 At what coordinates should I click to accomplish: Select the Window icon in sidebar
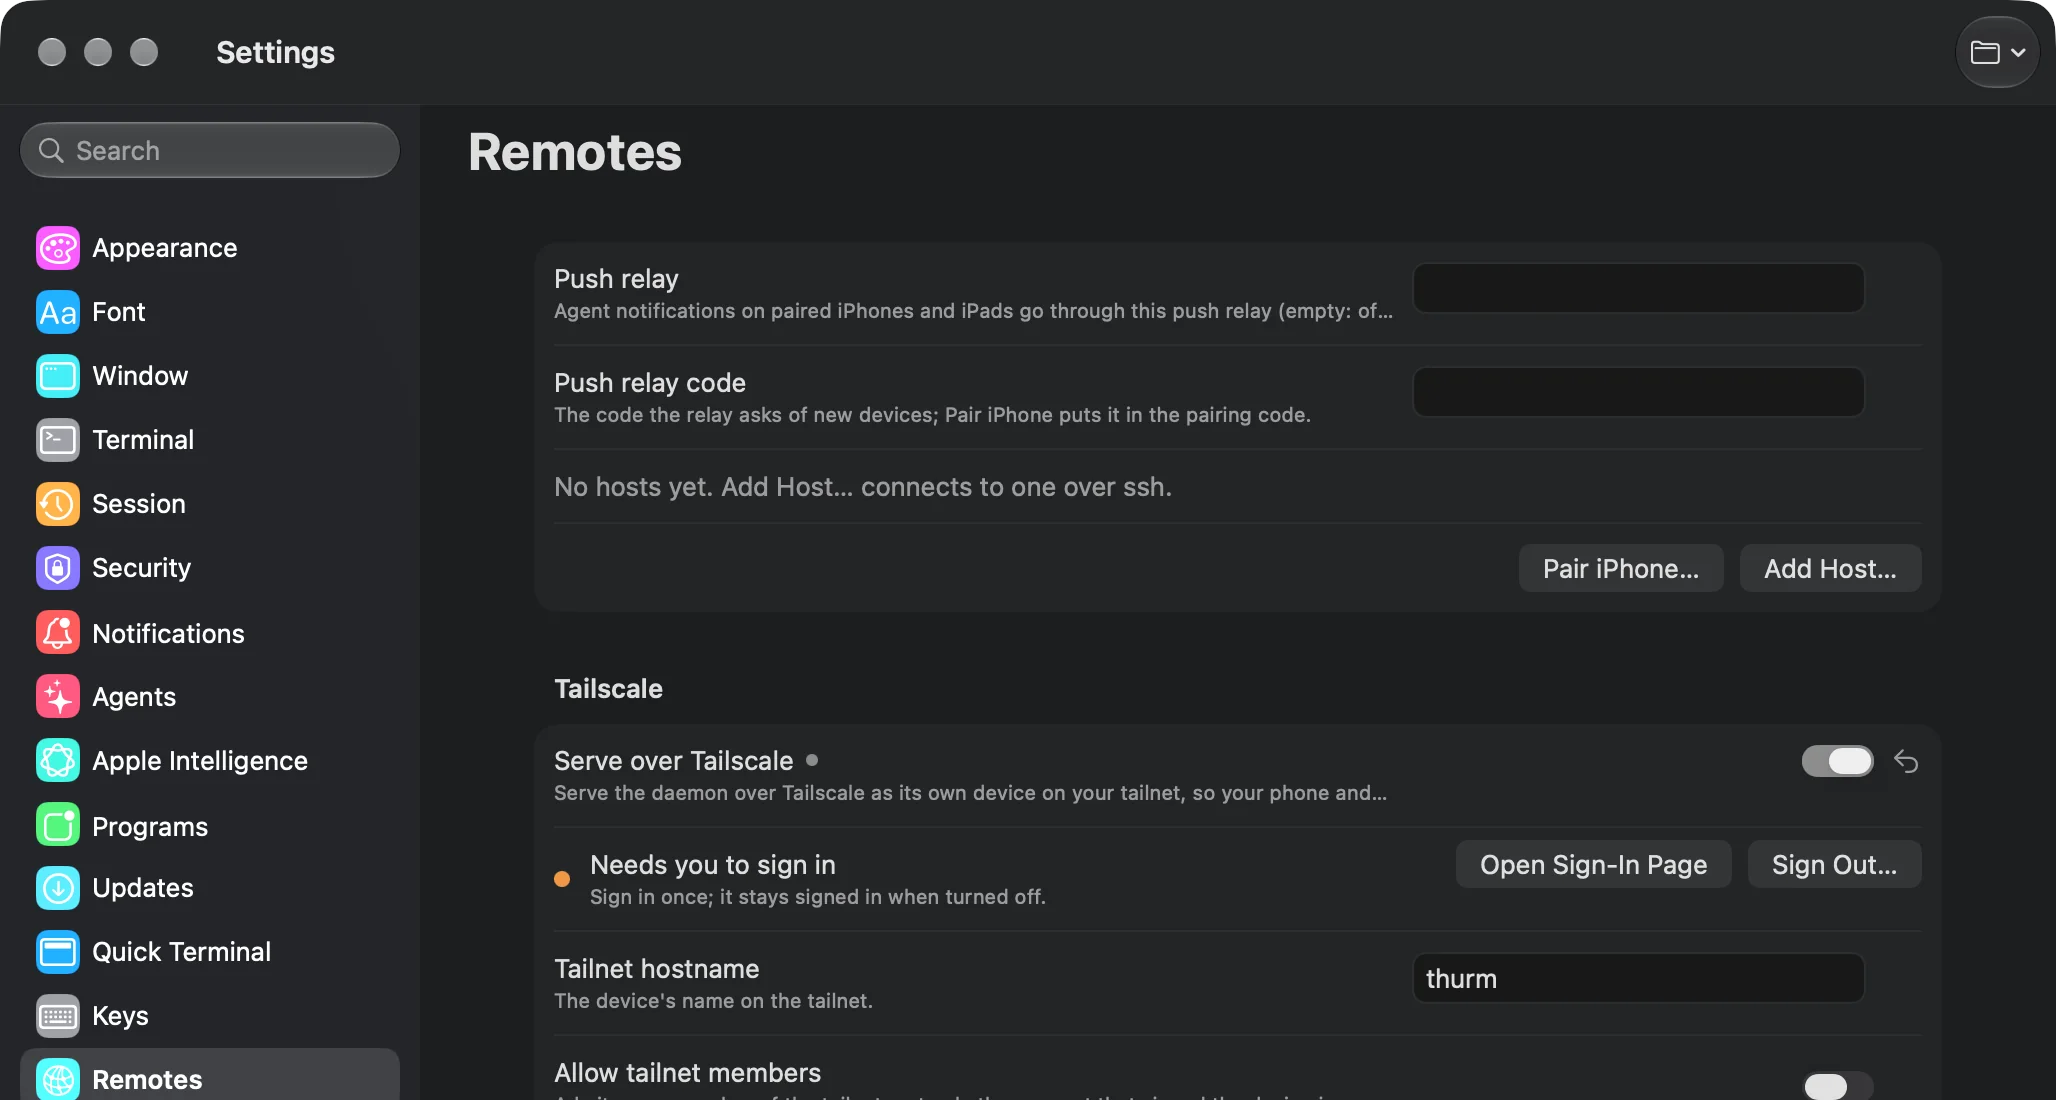(58, 376)
